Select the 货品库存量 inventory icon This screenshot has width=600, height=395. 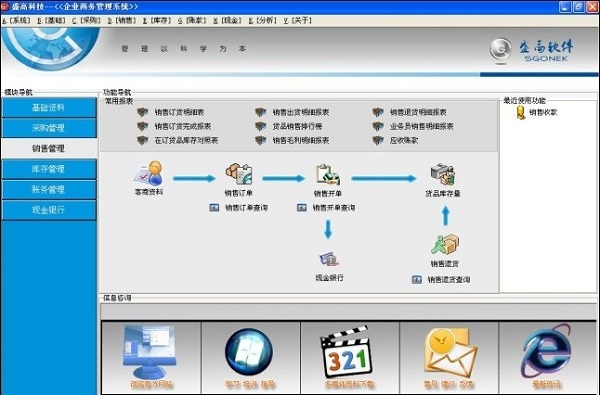click(443, 175)
